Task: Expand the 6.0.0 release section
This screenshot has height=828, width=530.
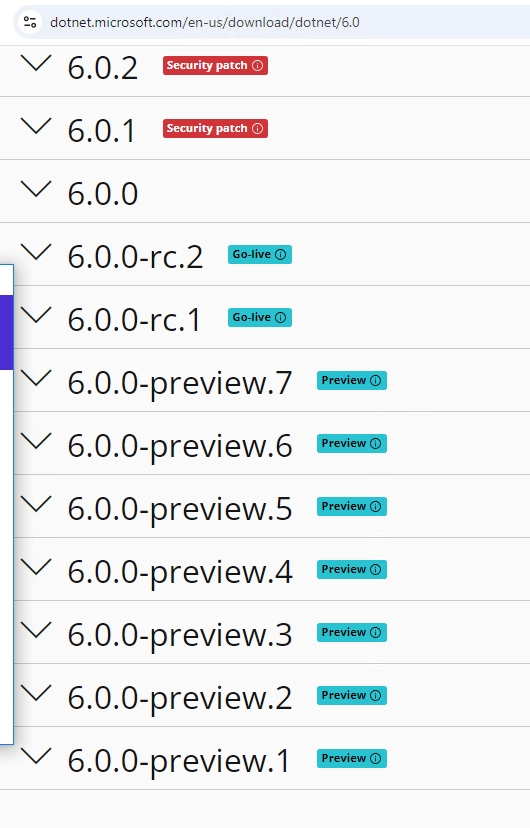Action: point(36,189)
